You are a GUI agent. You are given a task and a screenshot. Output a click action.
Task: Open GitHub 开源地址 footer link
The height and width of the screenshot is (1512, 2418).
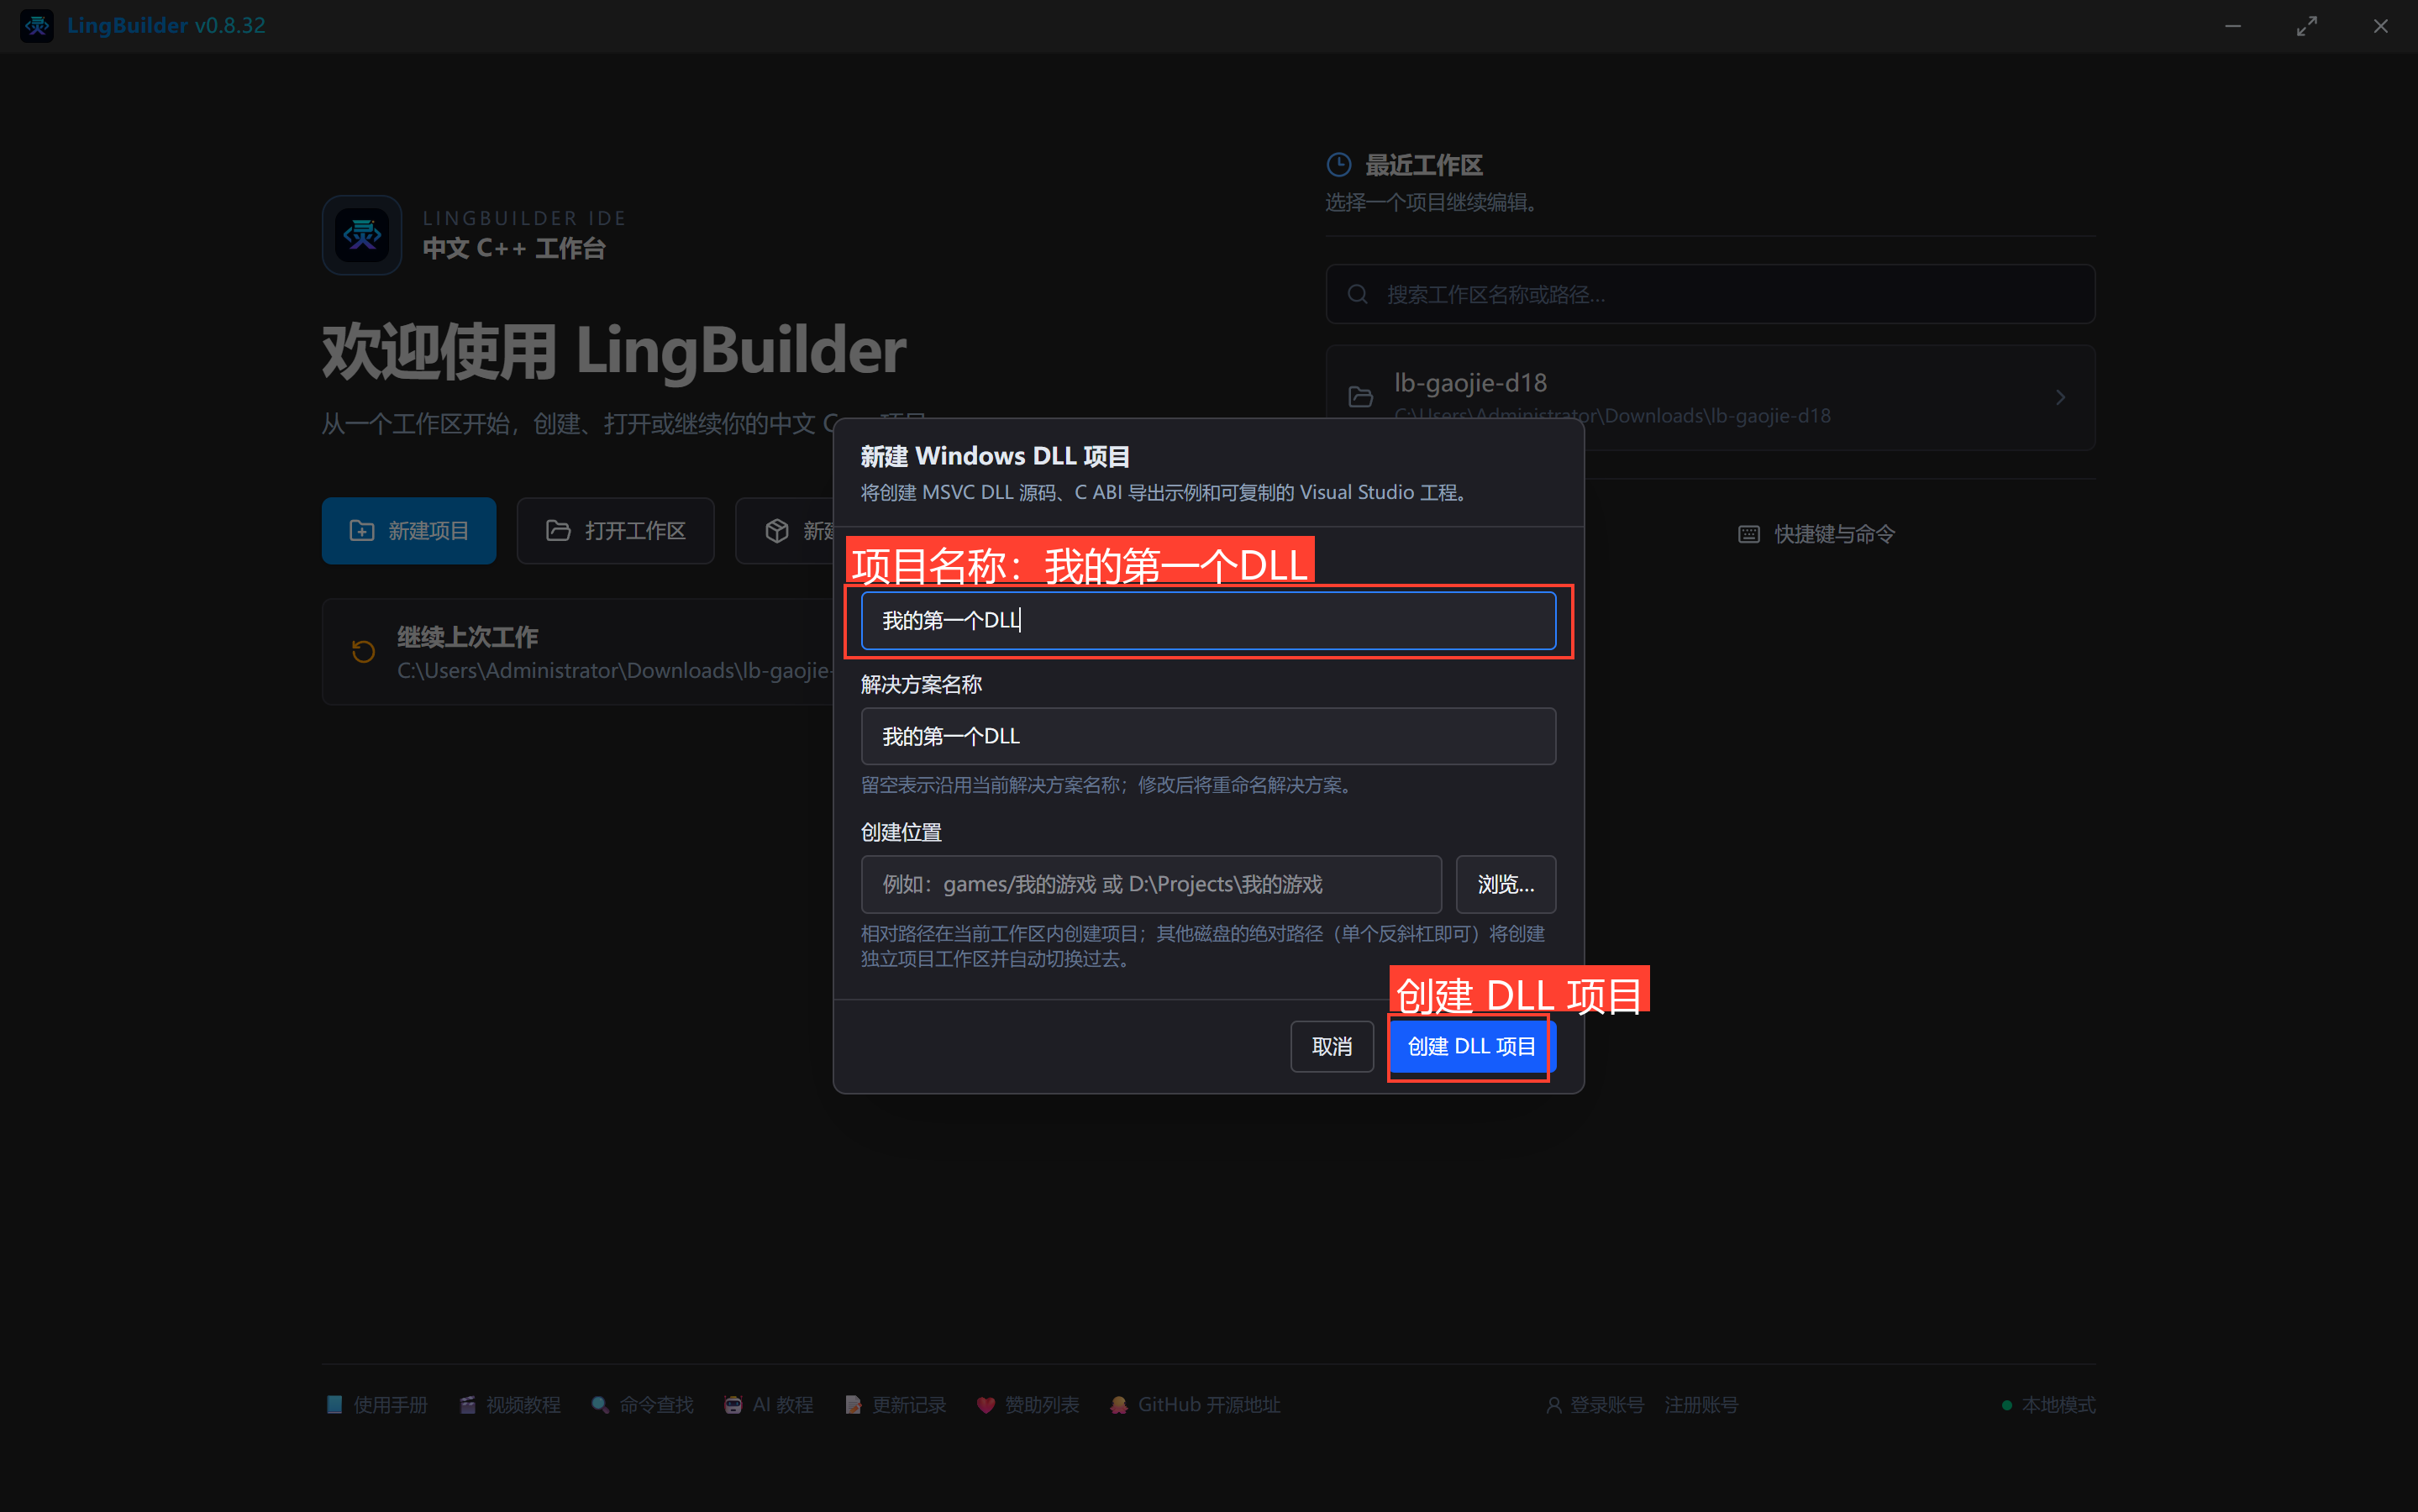click(x=1195, y=1405)
